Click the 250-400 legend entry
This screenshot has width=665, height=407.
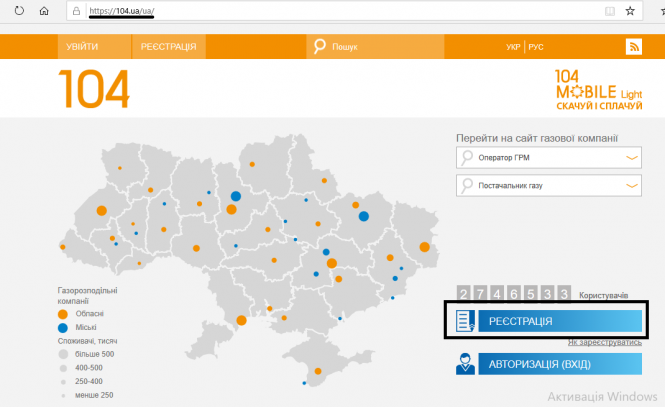pyautogui.click(x=89, y=382)
